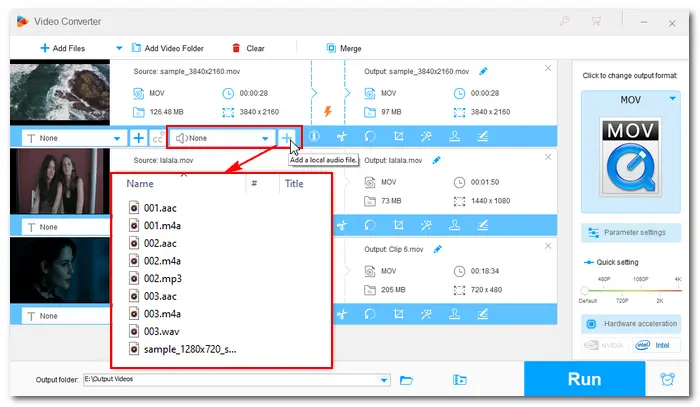Click the rotate icon in the lalala.mov toolbar

point(370,225)
